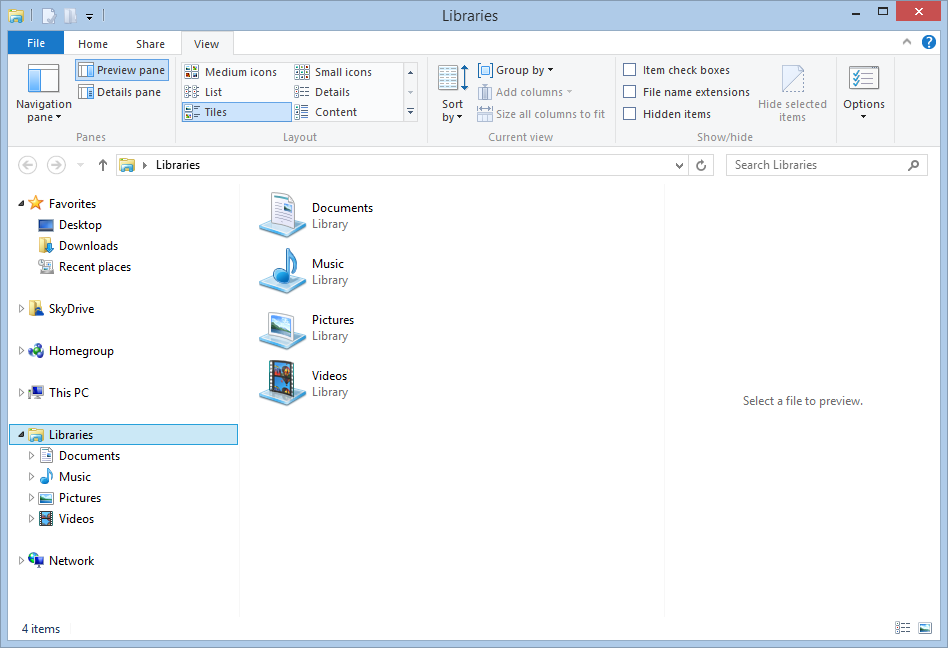The height and width of the screenshot is (648, 948).
Task: Open the Sort by menu
Action: [x=453, y=95]
